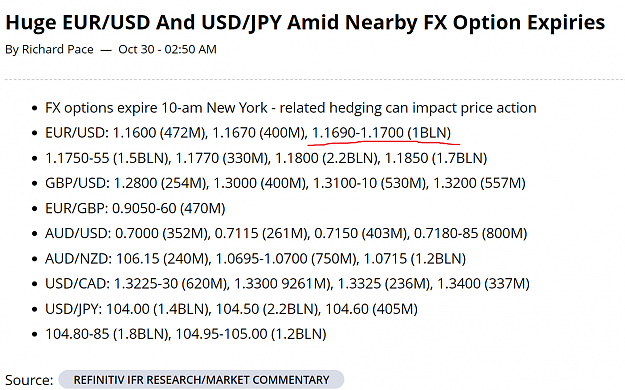
Task: Click the AUD/USD 0.7180-85 (800M) entry
Action: (470, 233)
